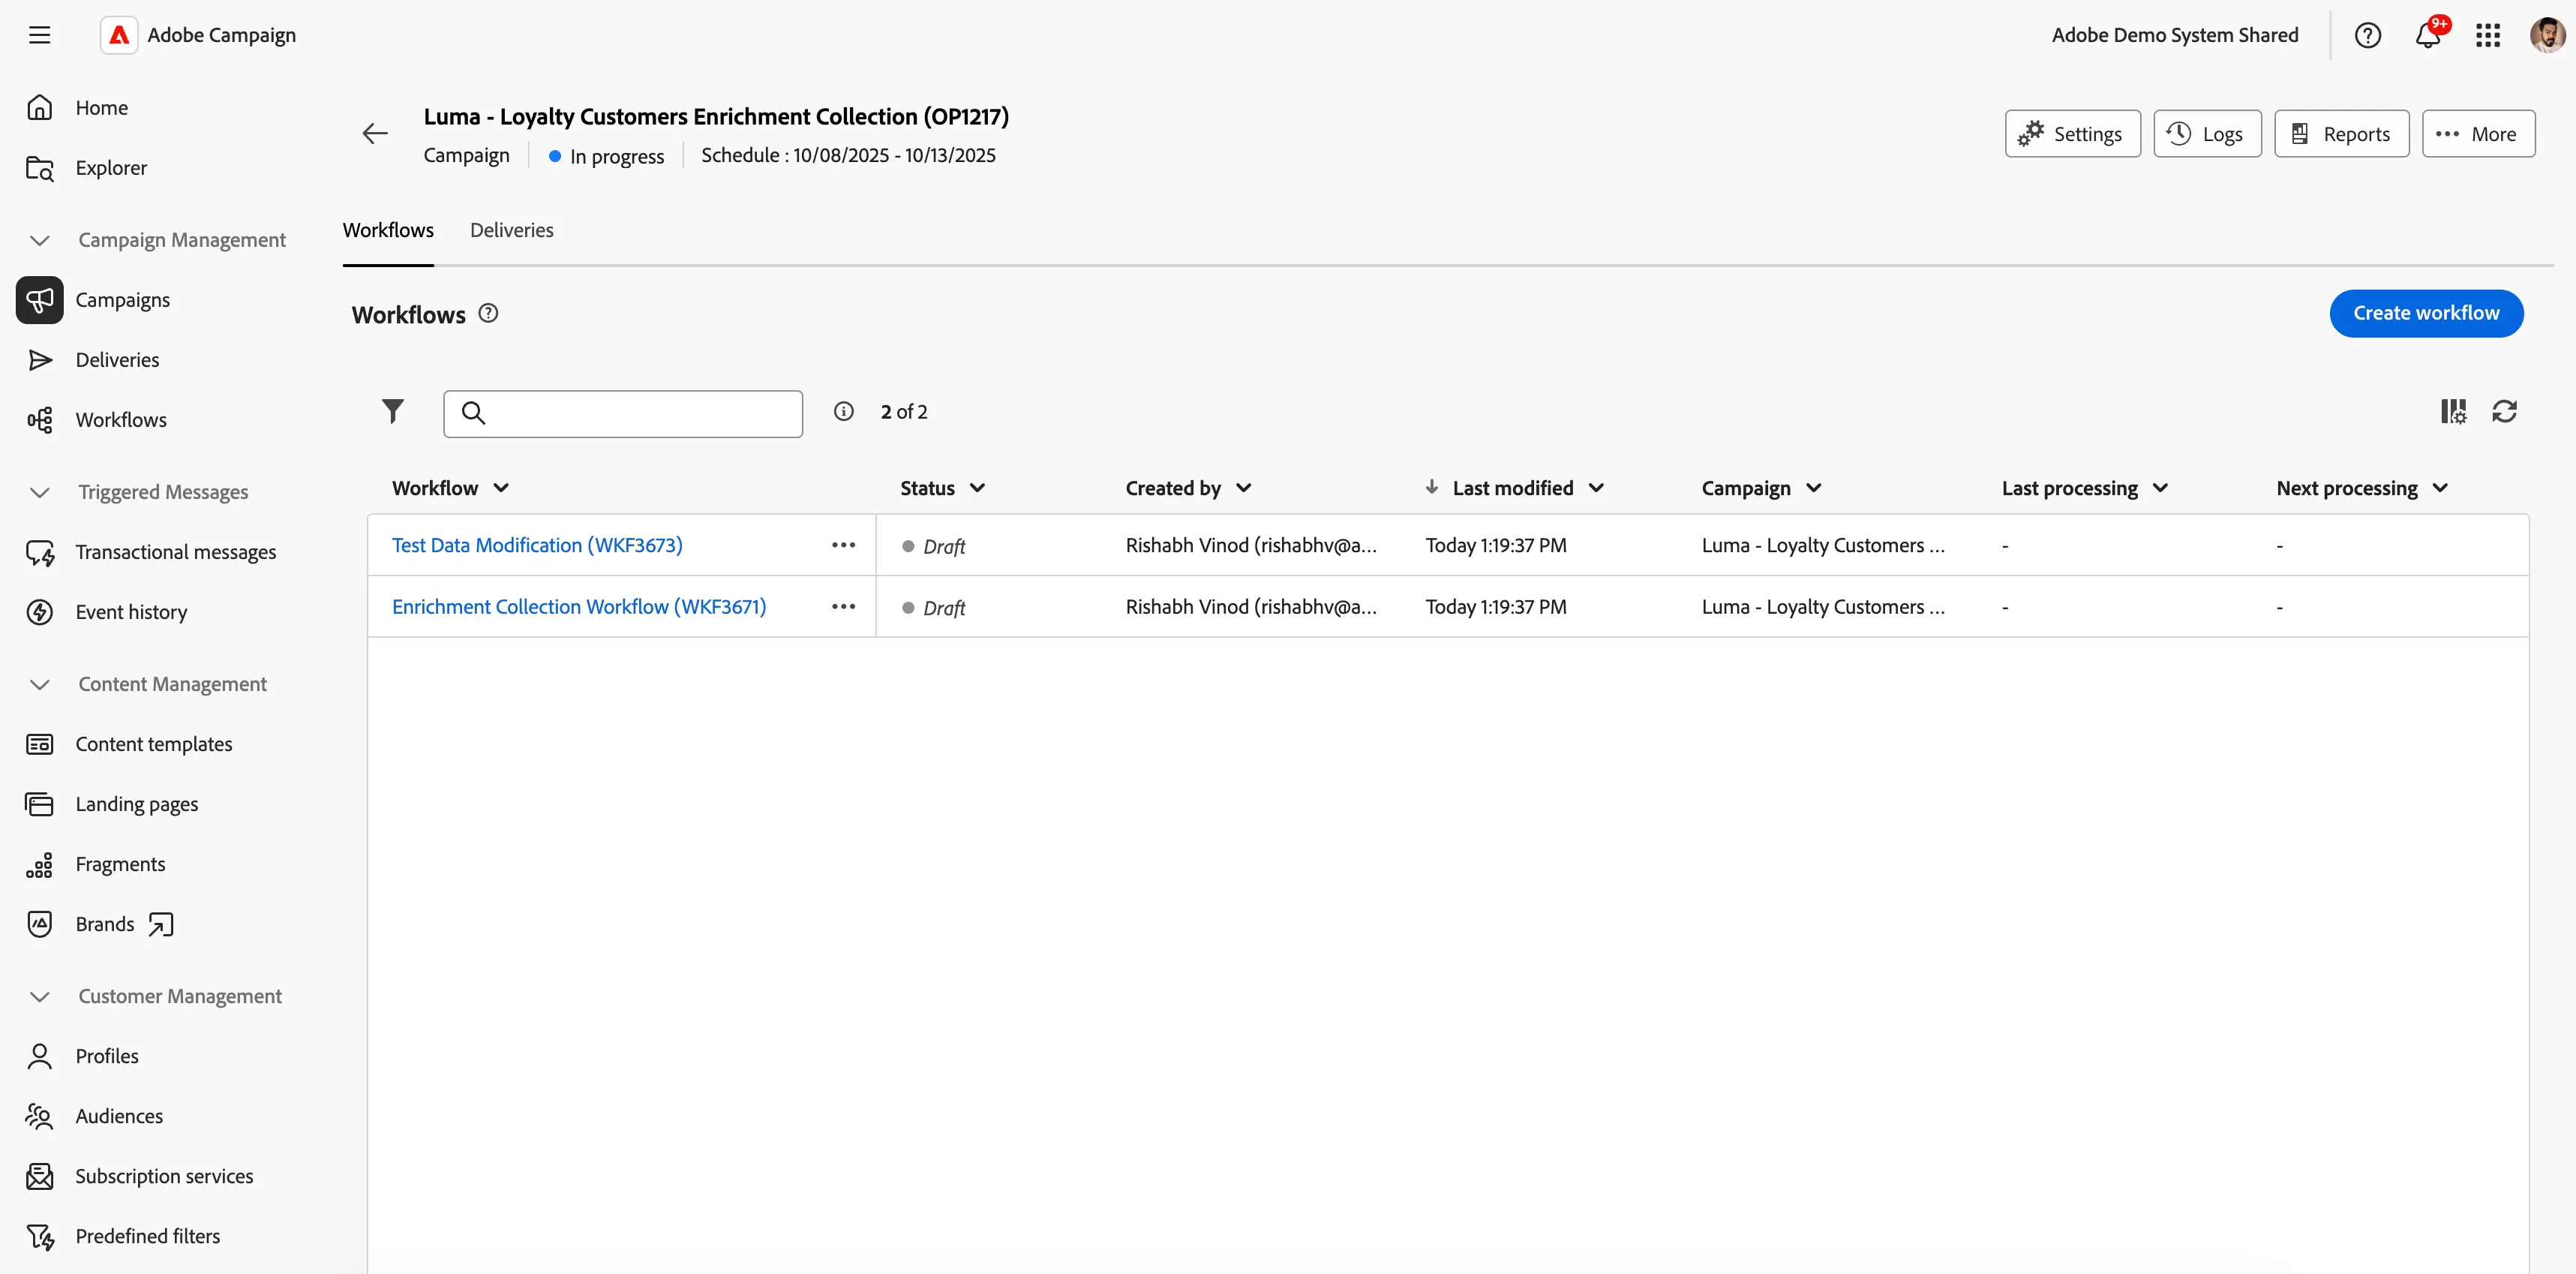This screenshot has height=1274, width=2576.
Task: Open the More actions button
Action: [x=2478, y=133]
